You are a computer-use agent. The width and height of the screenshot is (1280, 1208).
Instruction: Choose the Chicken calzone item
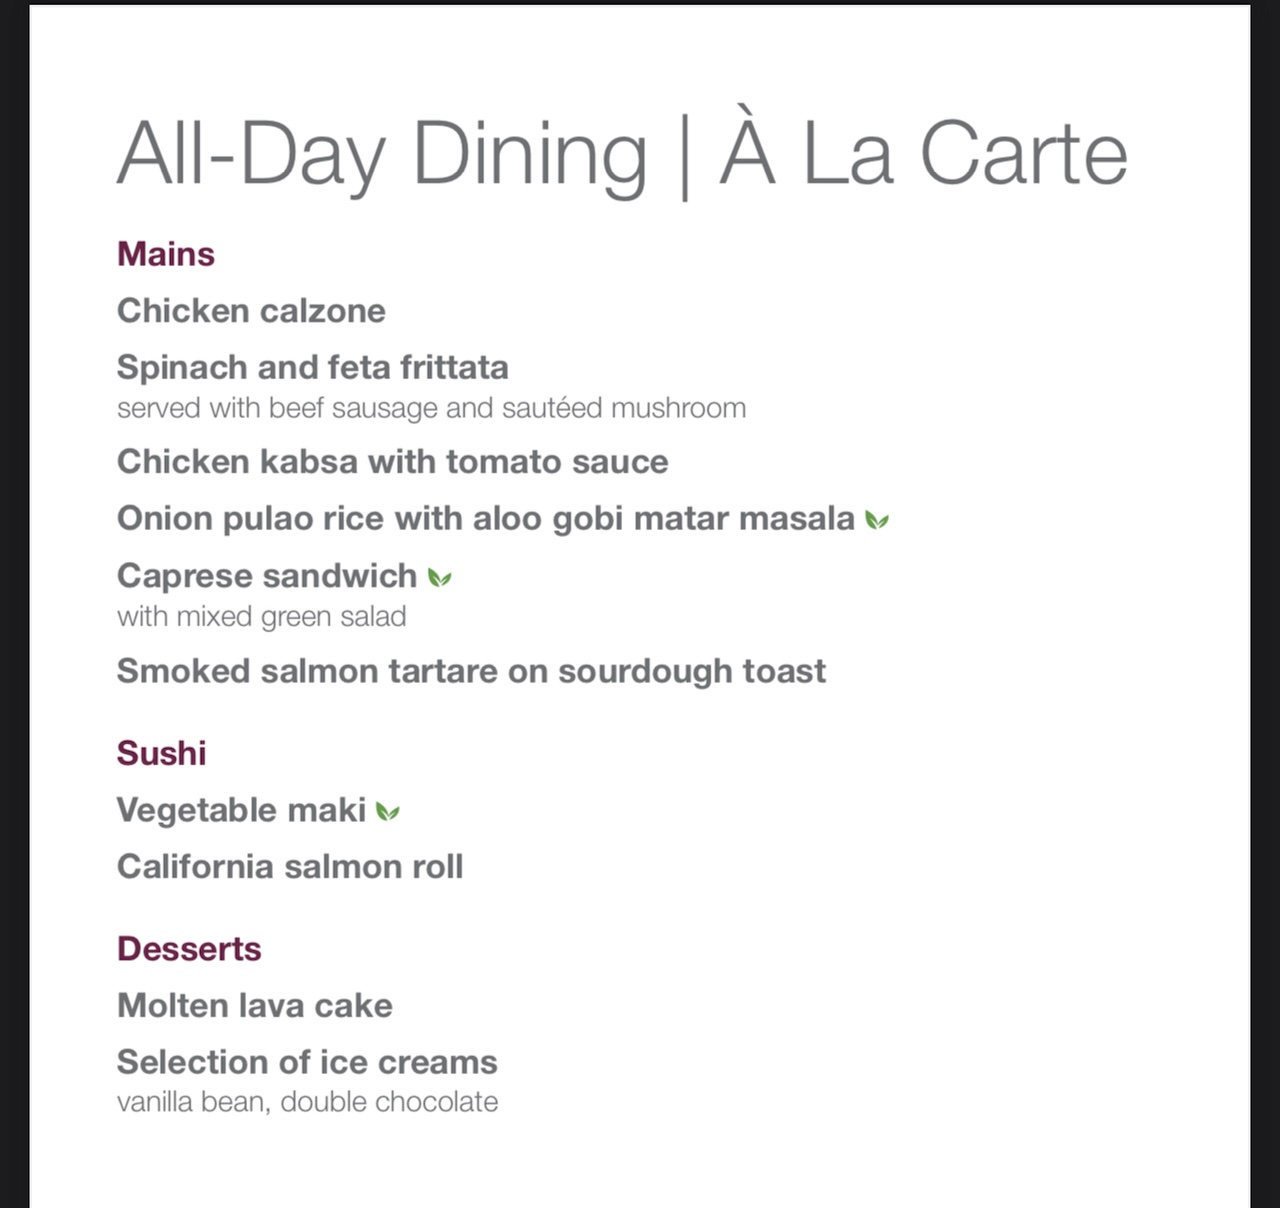tap(251, 311)
